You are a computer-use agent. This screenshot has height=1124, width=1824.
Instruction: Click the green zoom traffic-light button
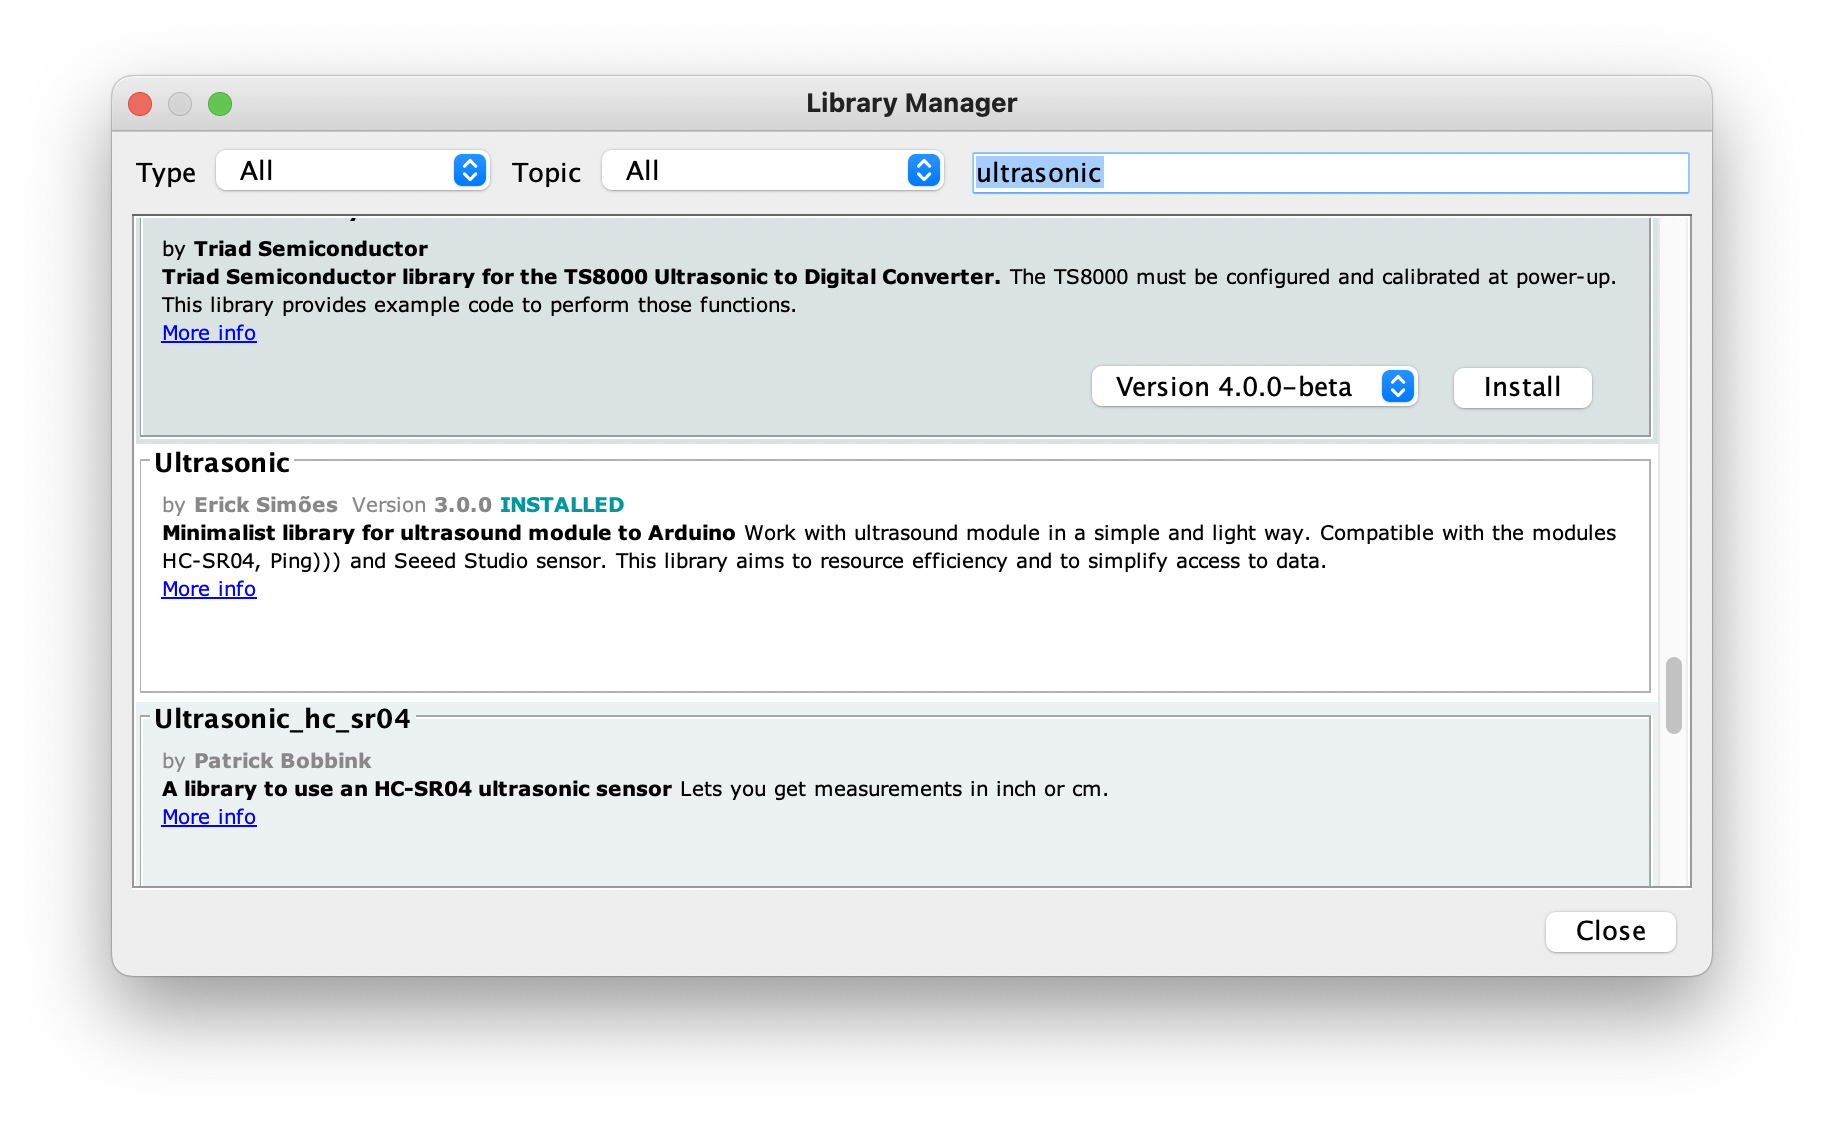click(221, 103)
